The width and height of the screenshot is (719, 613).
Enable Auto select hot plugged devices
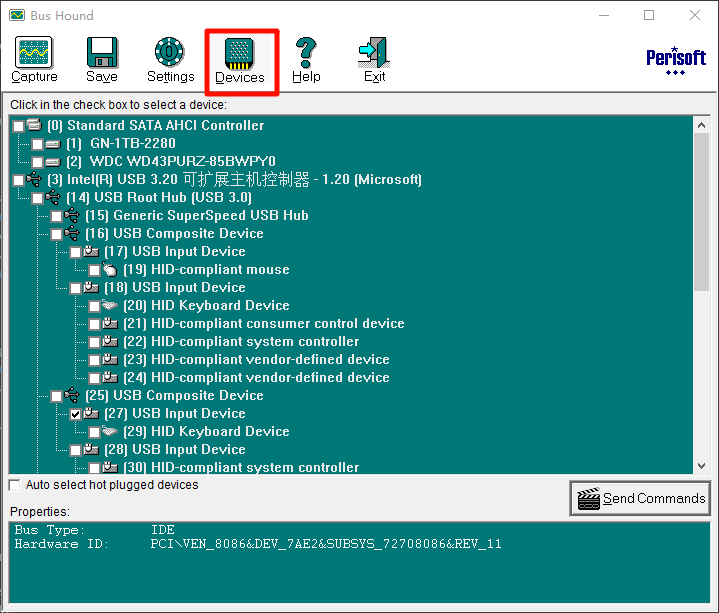(x=15, y=485)
